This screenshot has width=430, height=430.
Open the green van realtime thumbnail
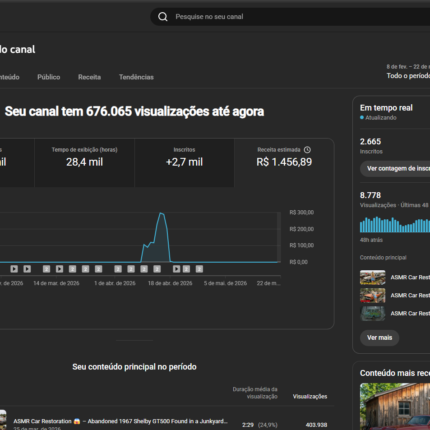(x=373, y=313)
